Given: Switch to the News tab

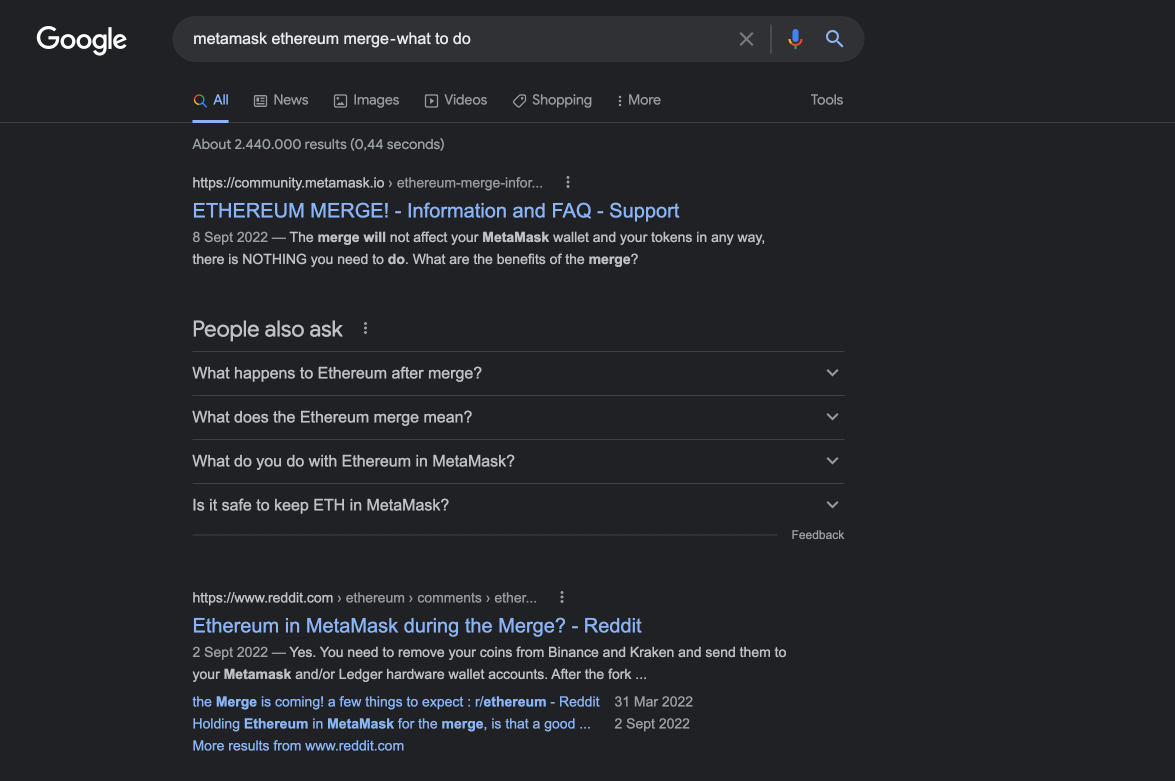Looking at the screenshot, I should pyautogui.click(x=281, y=100).
